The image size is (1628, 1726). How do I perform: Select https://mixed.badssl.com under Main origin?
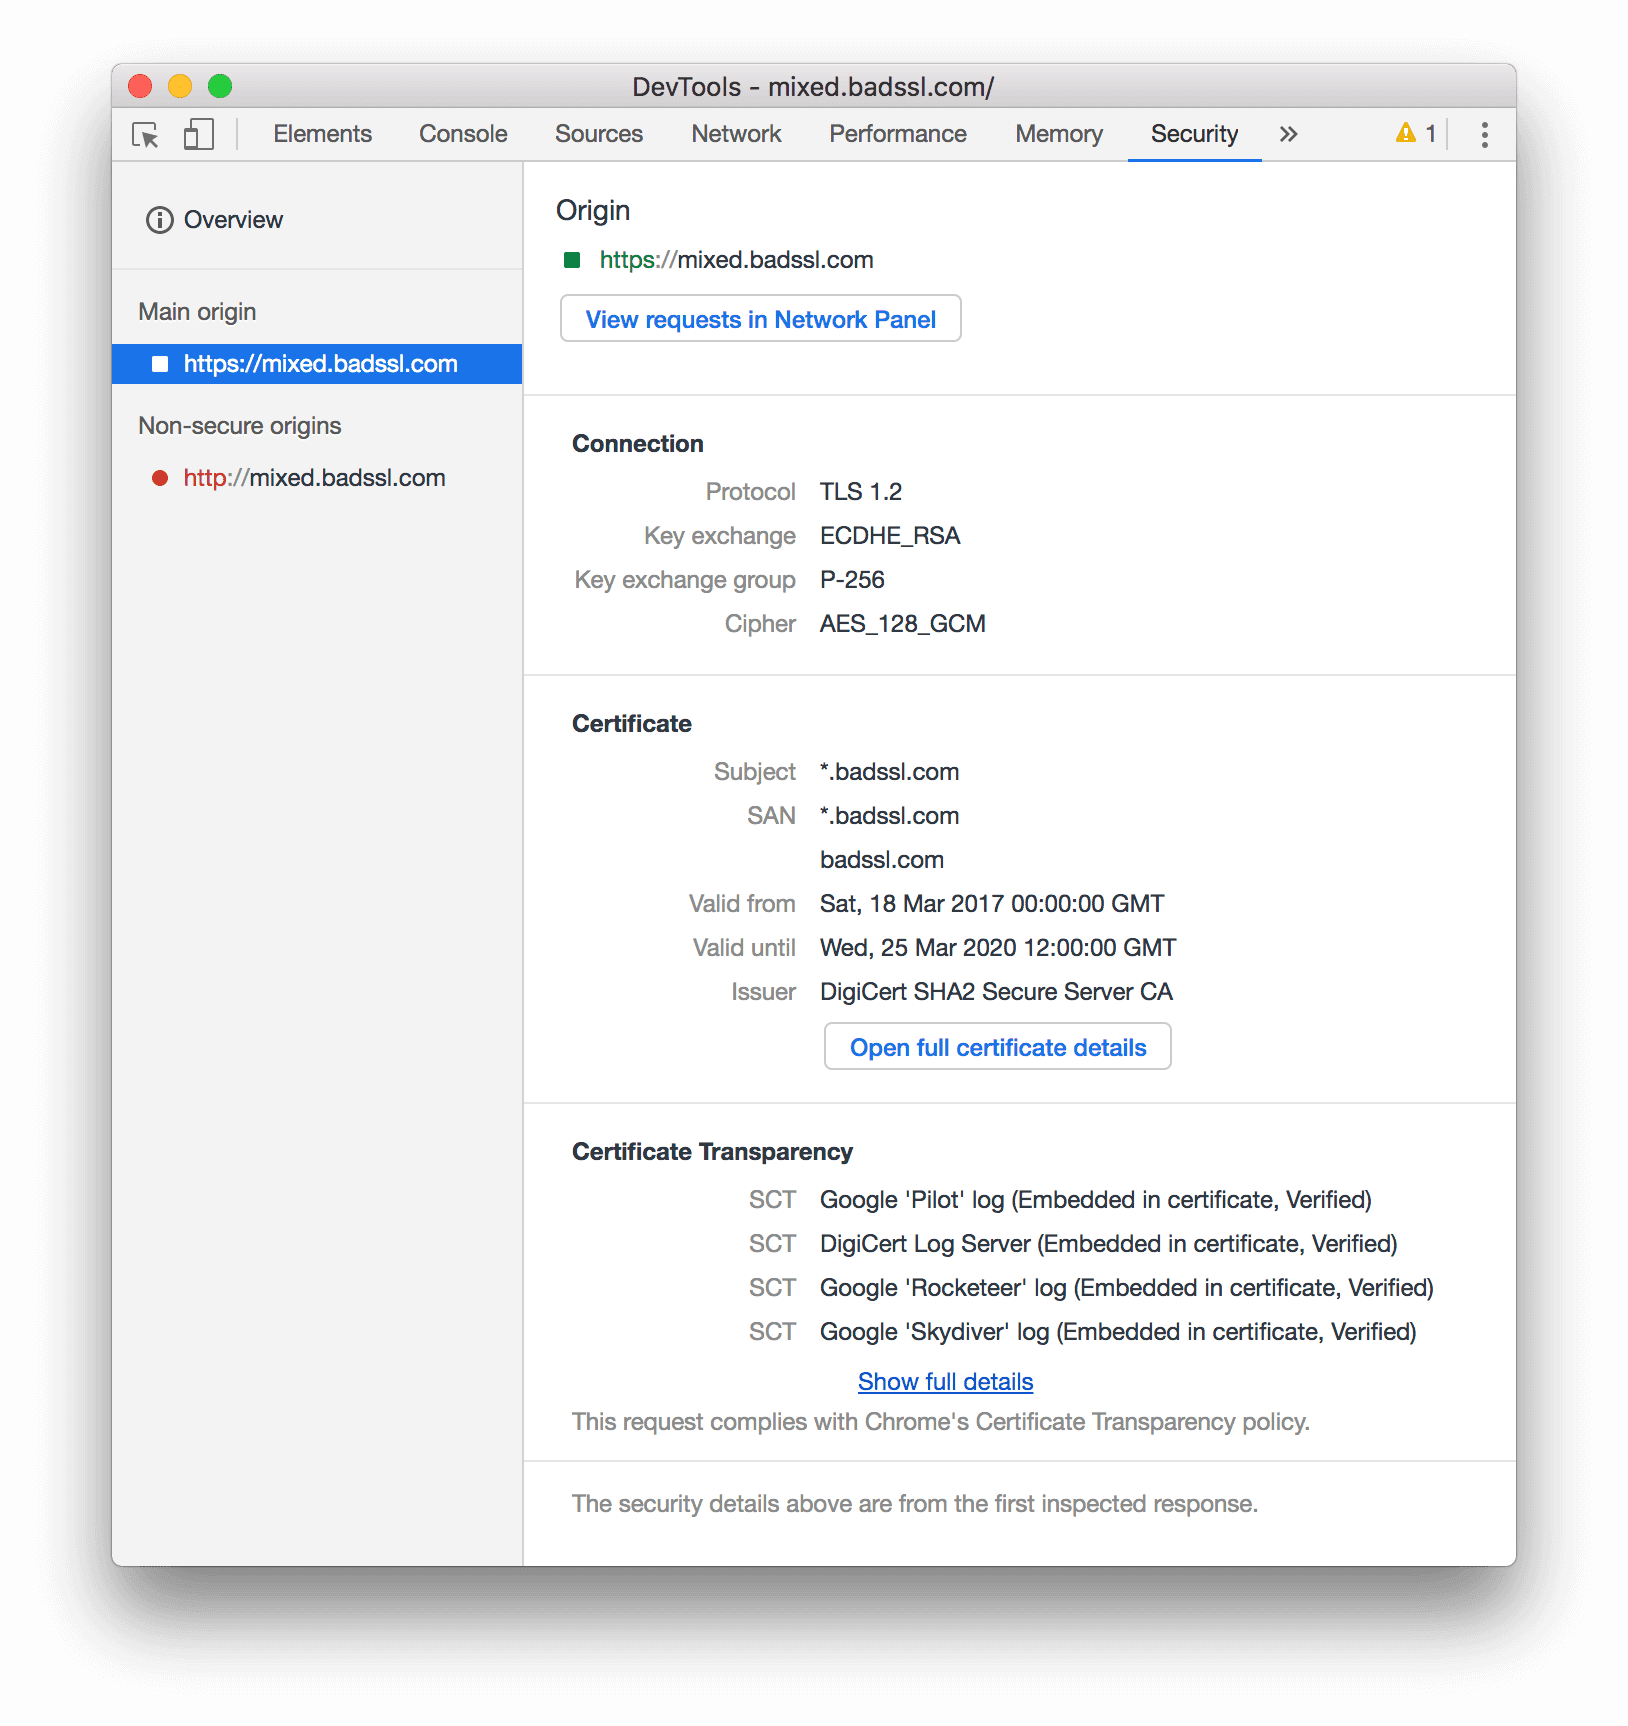[318, 364]
